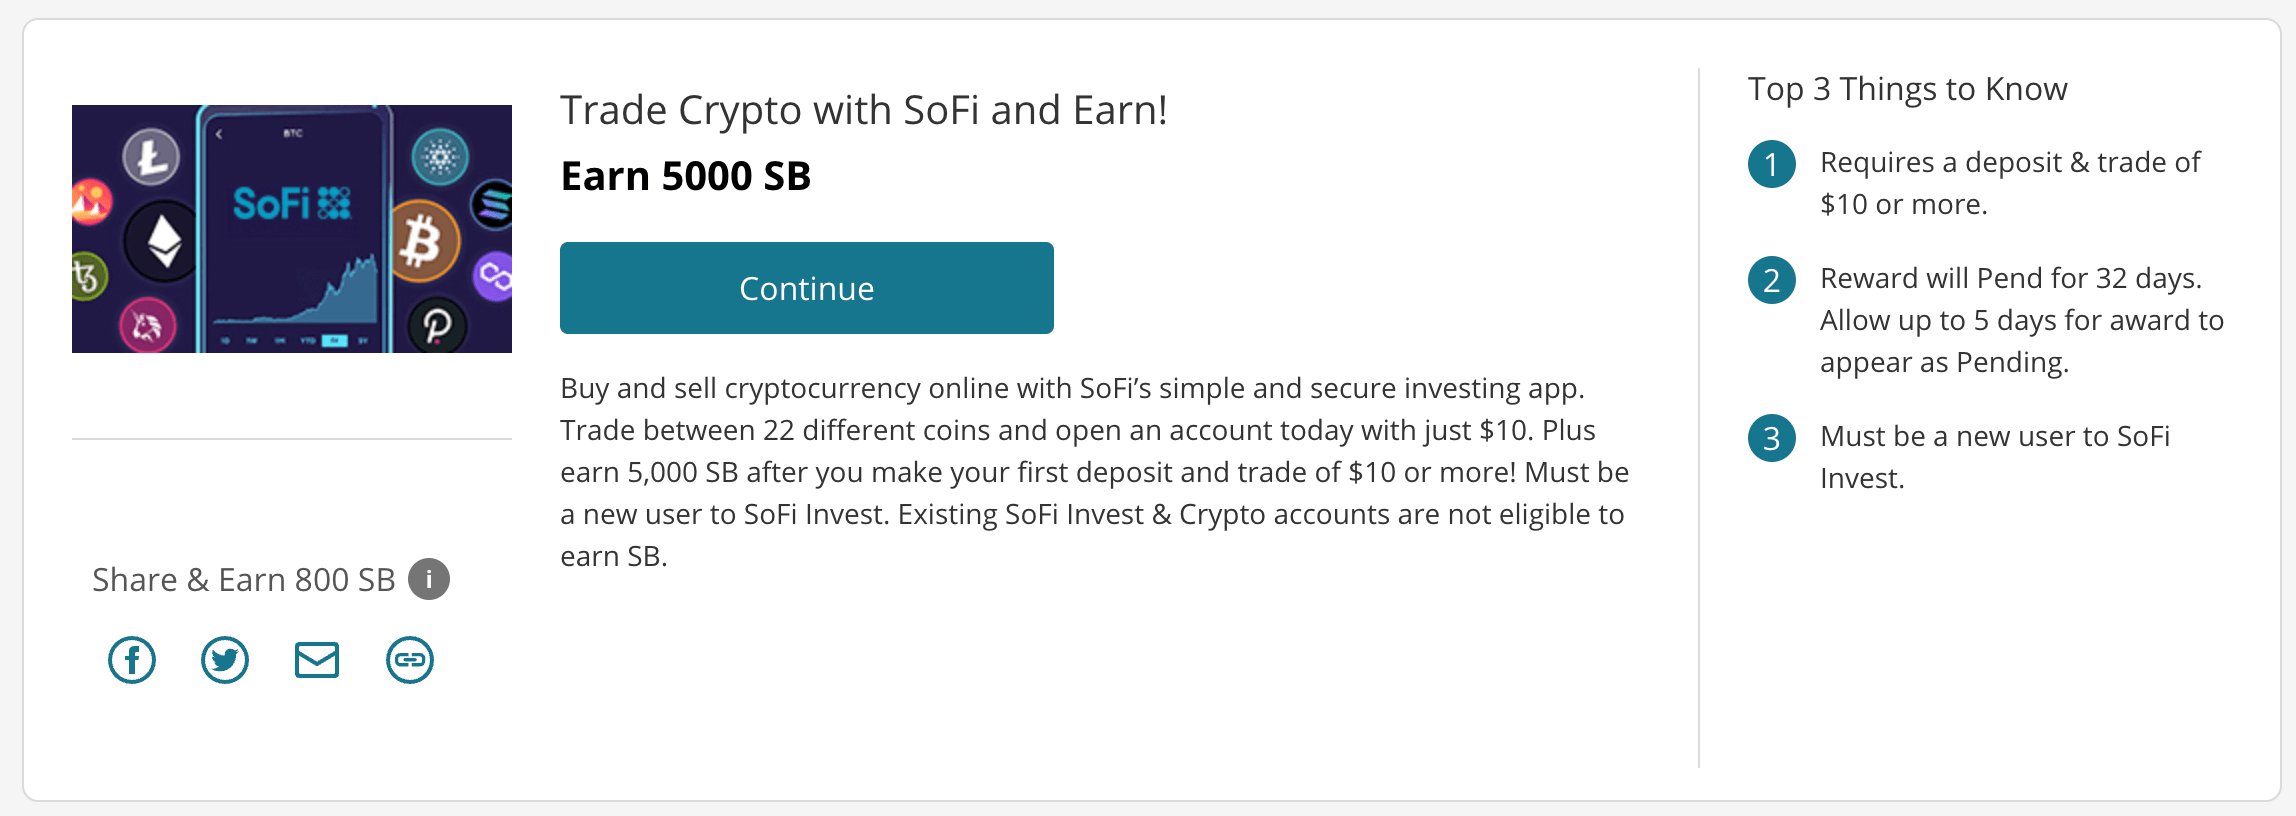
Task: Select the envelope sharing icon
Action: click(316, 659)
